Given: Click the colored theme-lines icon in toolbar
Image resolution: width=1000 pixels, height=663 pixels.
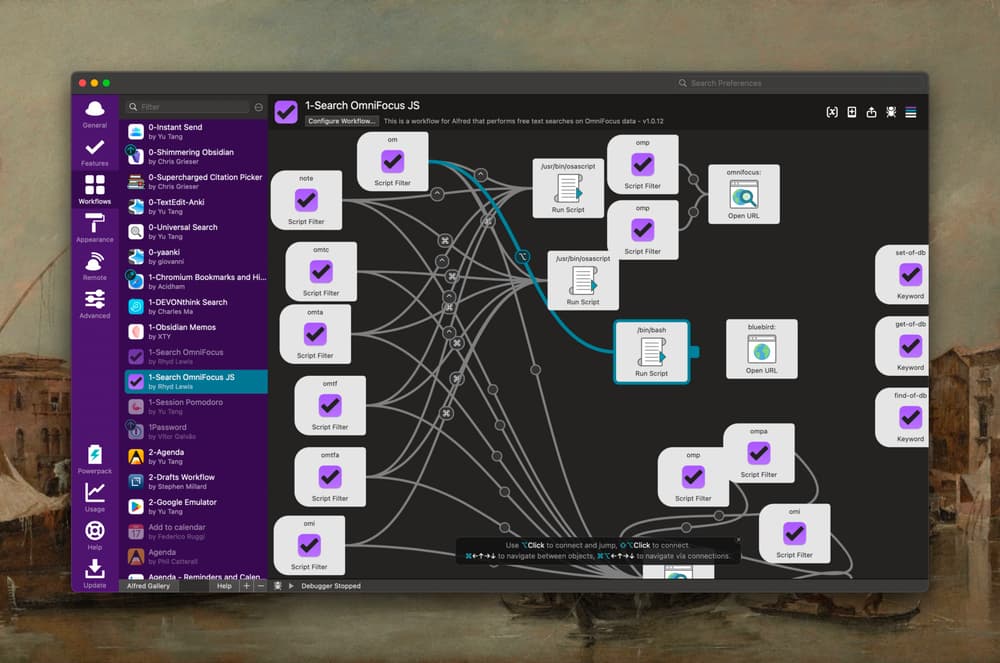Looking at the screenshot, I should click(910, 112).
